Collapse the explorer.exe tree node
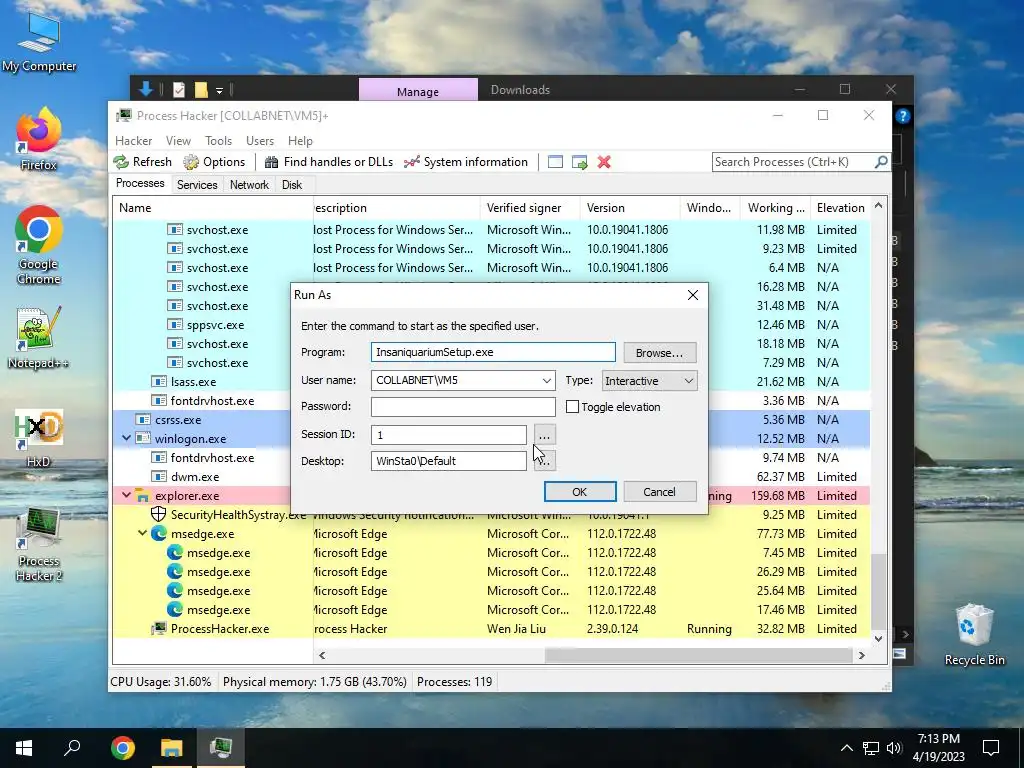This screenshot has height=768, width=1024. pos(126,495)
